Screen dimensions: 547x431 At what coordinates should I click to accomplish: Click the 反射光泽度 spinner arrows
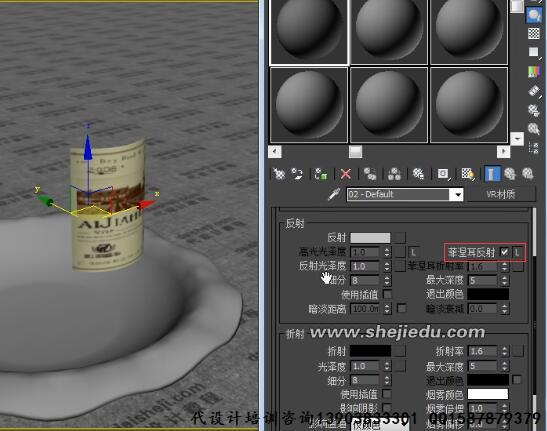[387, 266]
